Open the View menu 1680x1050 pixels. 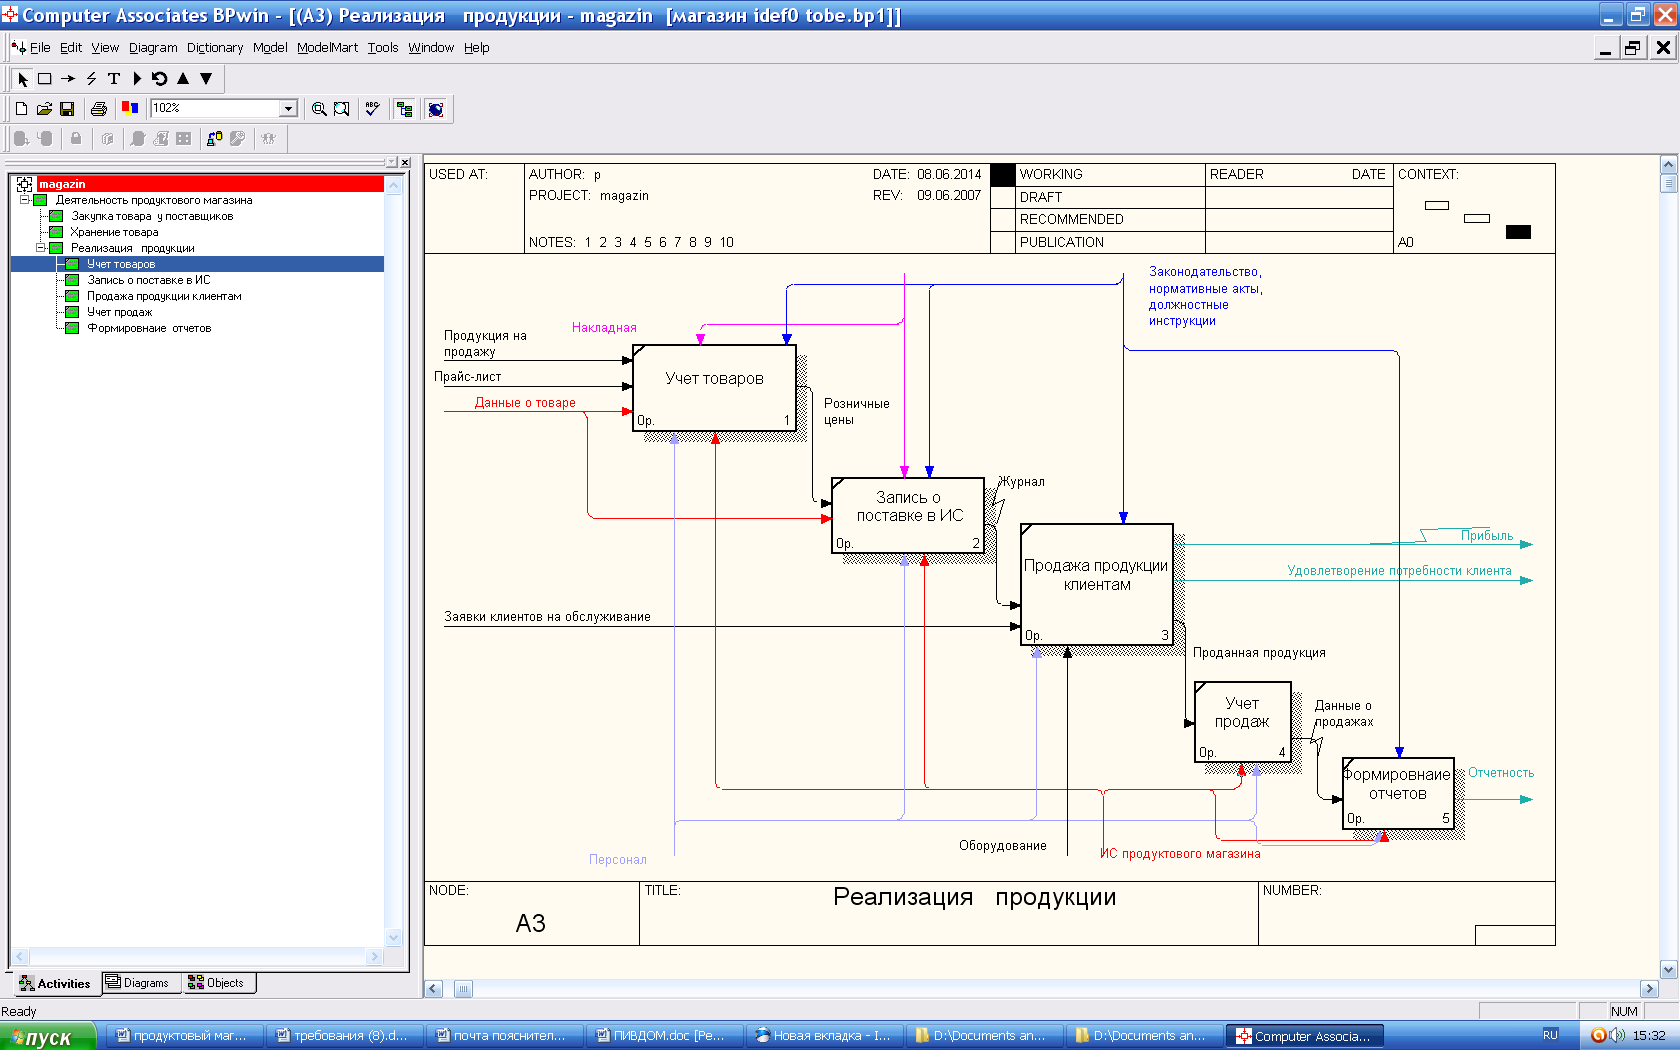pos(105,47)
